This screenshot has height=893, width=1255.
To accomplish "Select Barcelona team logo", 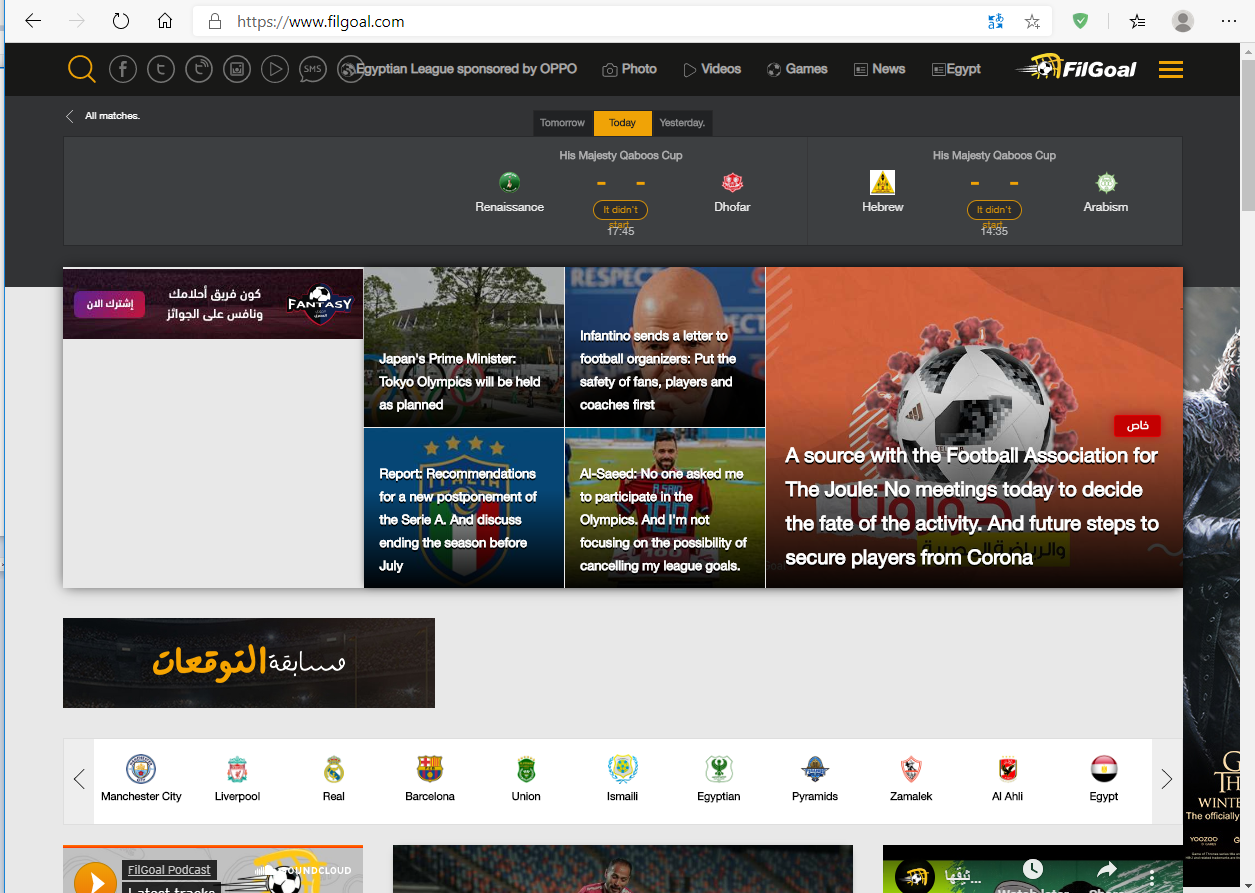I will pyautogui.click(x=430, y=770).
